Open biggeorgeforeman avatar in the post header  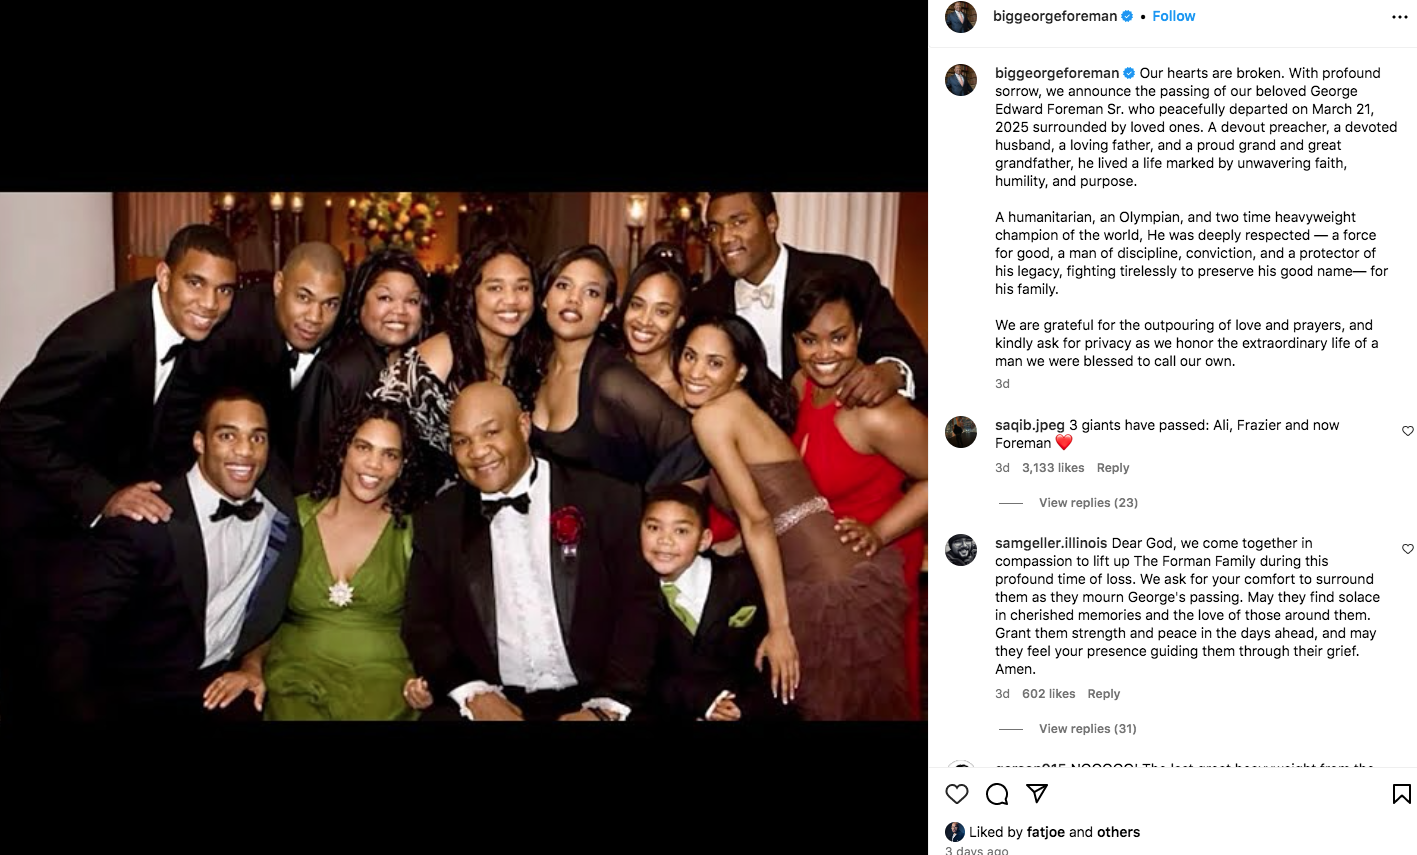pyautogui.click(x=961, y=17)
